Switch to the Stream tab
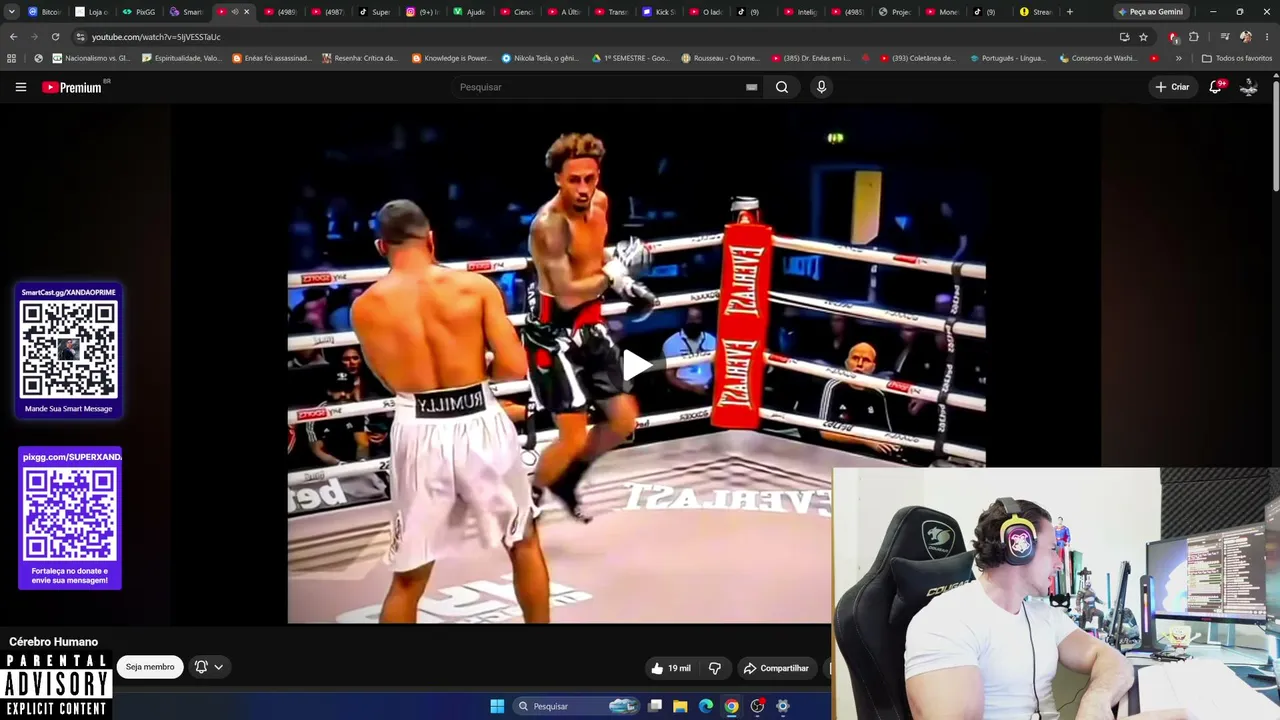This screenshot has height=720, width=1280. coord(1036,12)
